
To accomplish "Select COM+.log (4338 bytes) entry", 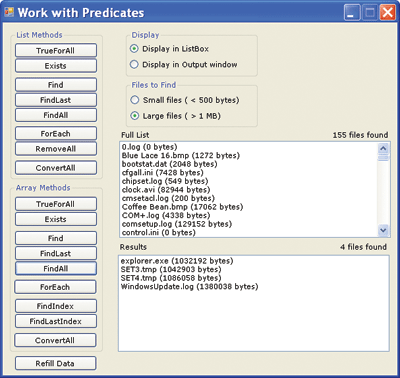I will (249, 215).
